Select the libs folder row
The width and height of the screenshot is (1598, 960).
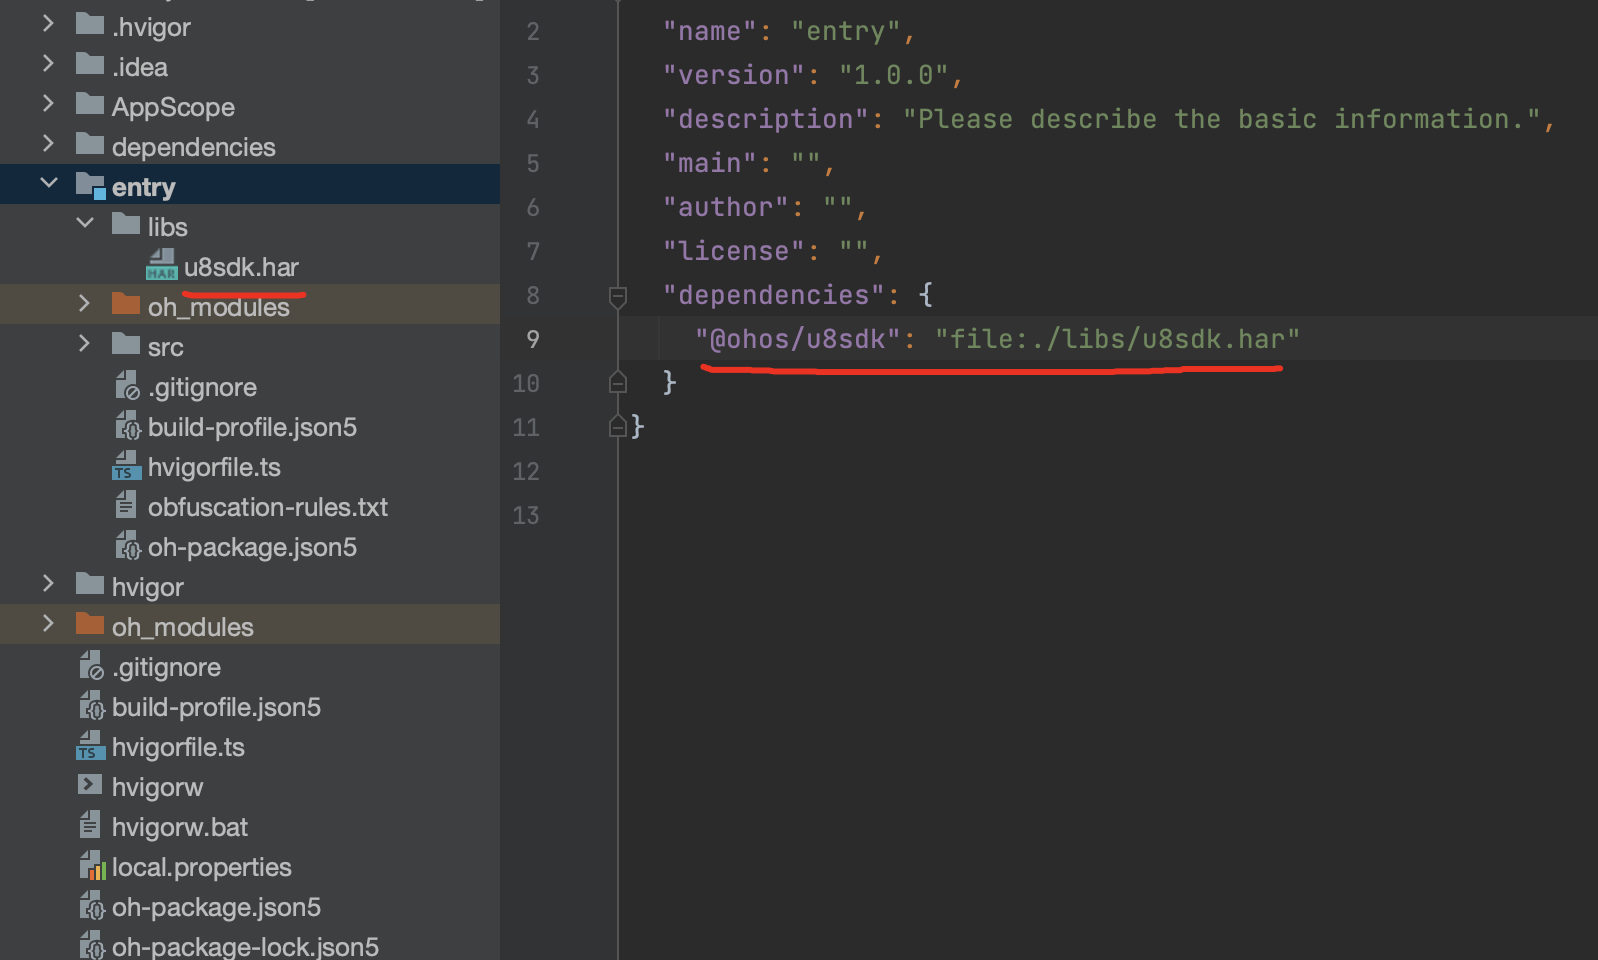[x=250, y=224]
